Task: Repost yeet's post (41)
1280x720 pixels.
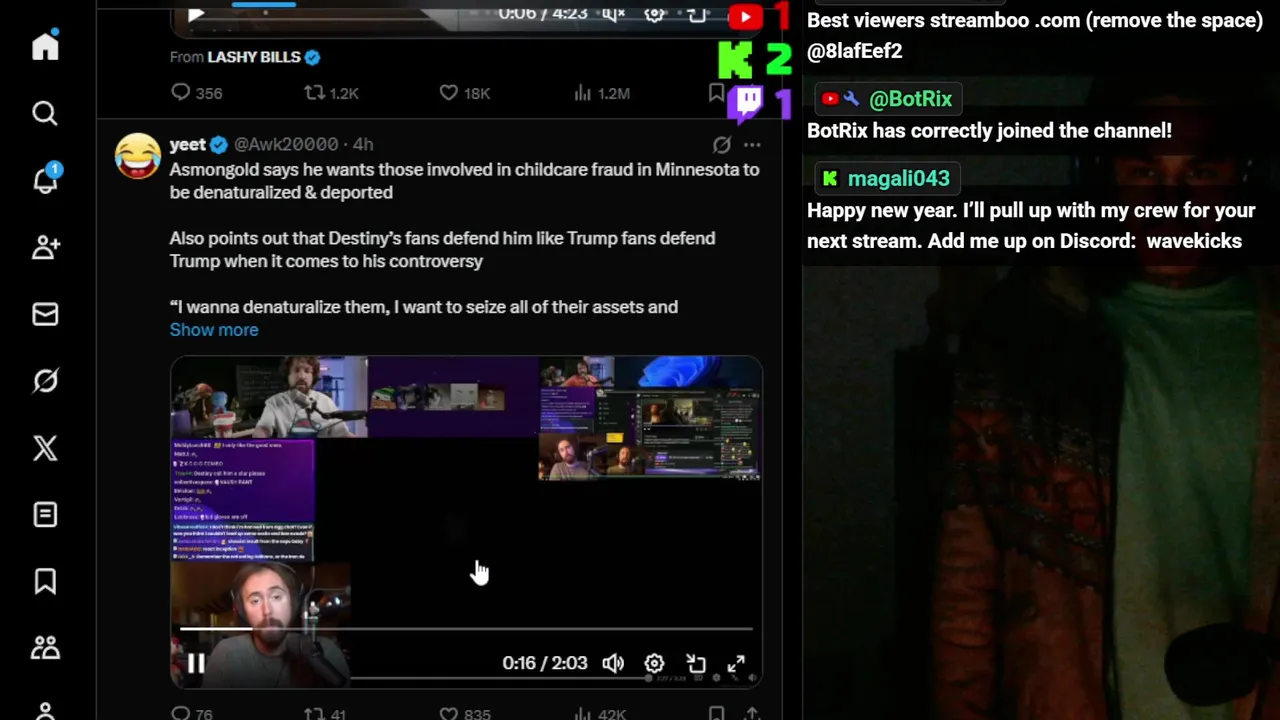Action: coord(325,713)
